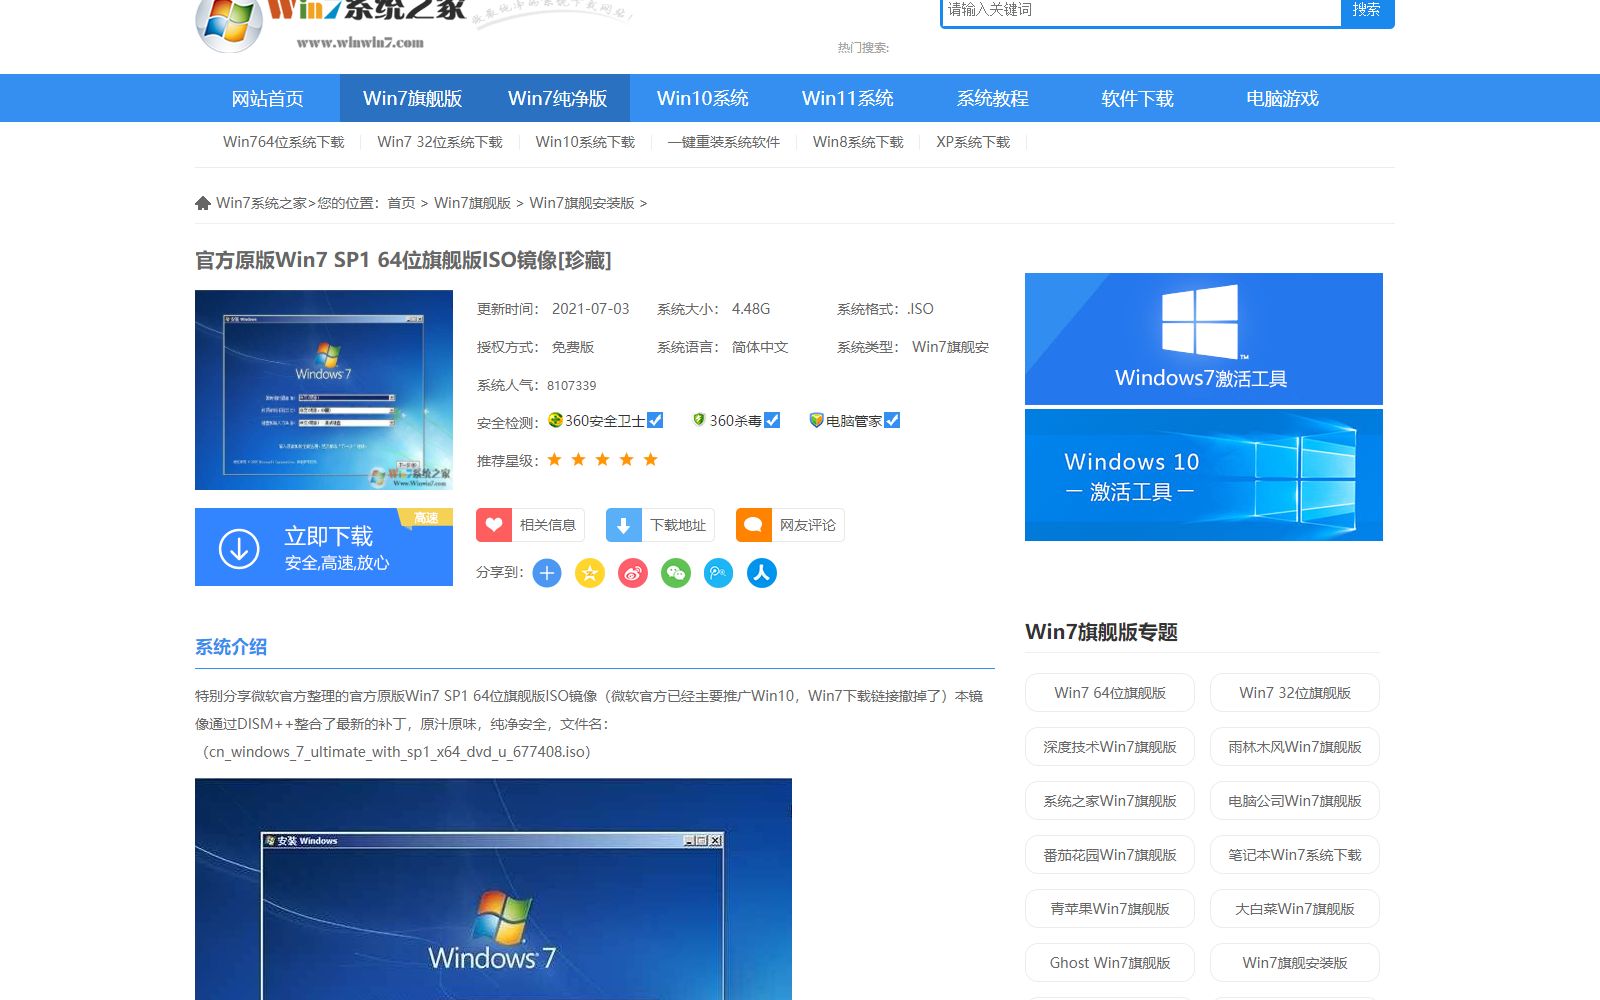Share to WeChat via green icon
Screen dimensions: 1600x1000
[676, 573]
